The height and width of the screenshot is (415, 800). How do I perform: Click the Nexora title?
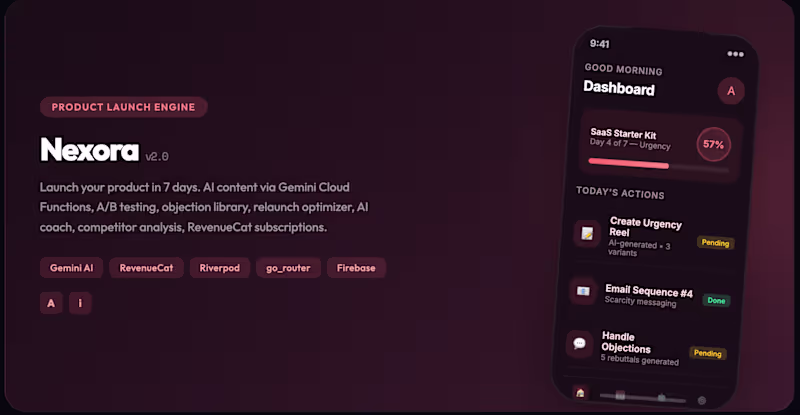[89, 150]
